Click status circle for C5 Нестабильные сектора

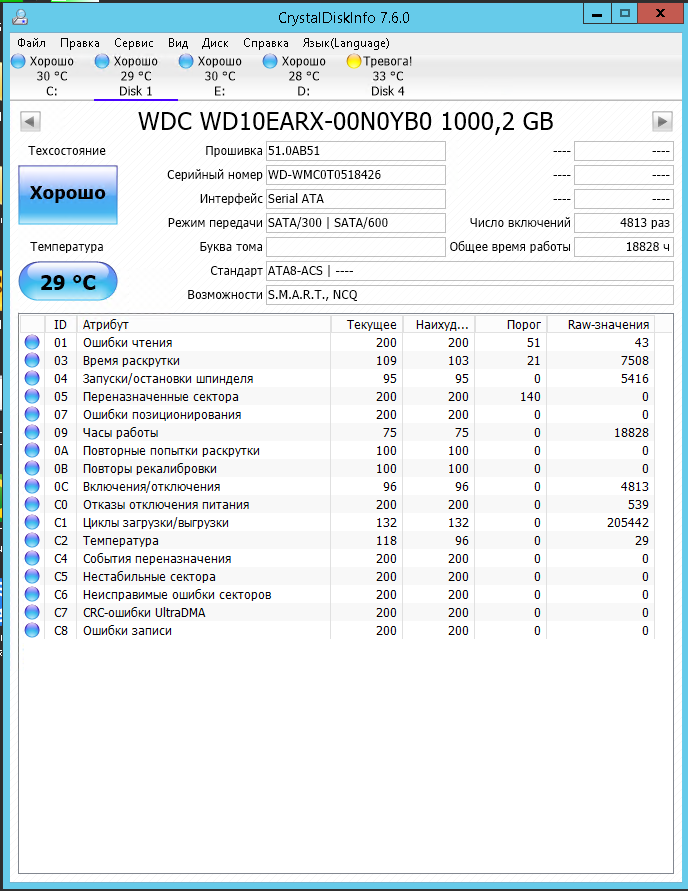coord(32,576)
